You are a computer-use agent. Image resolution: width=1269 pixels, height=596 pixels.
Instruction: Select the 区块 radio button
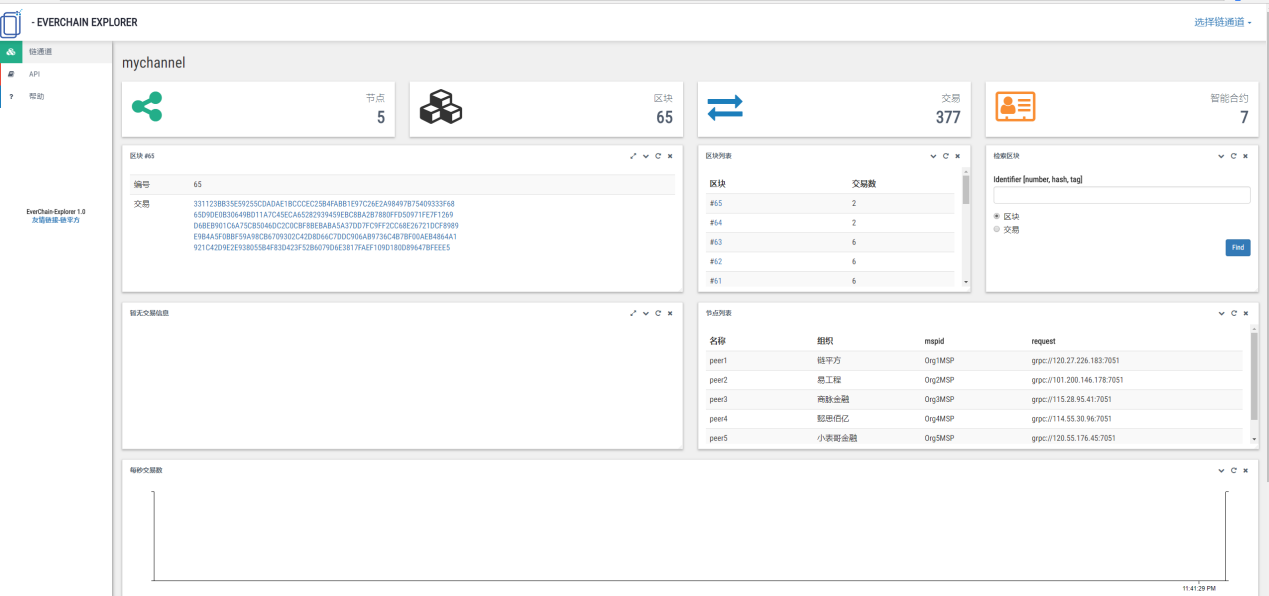[x=996, y=216]
